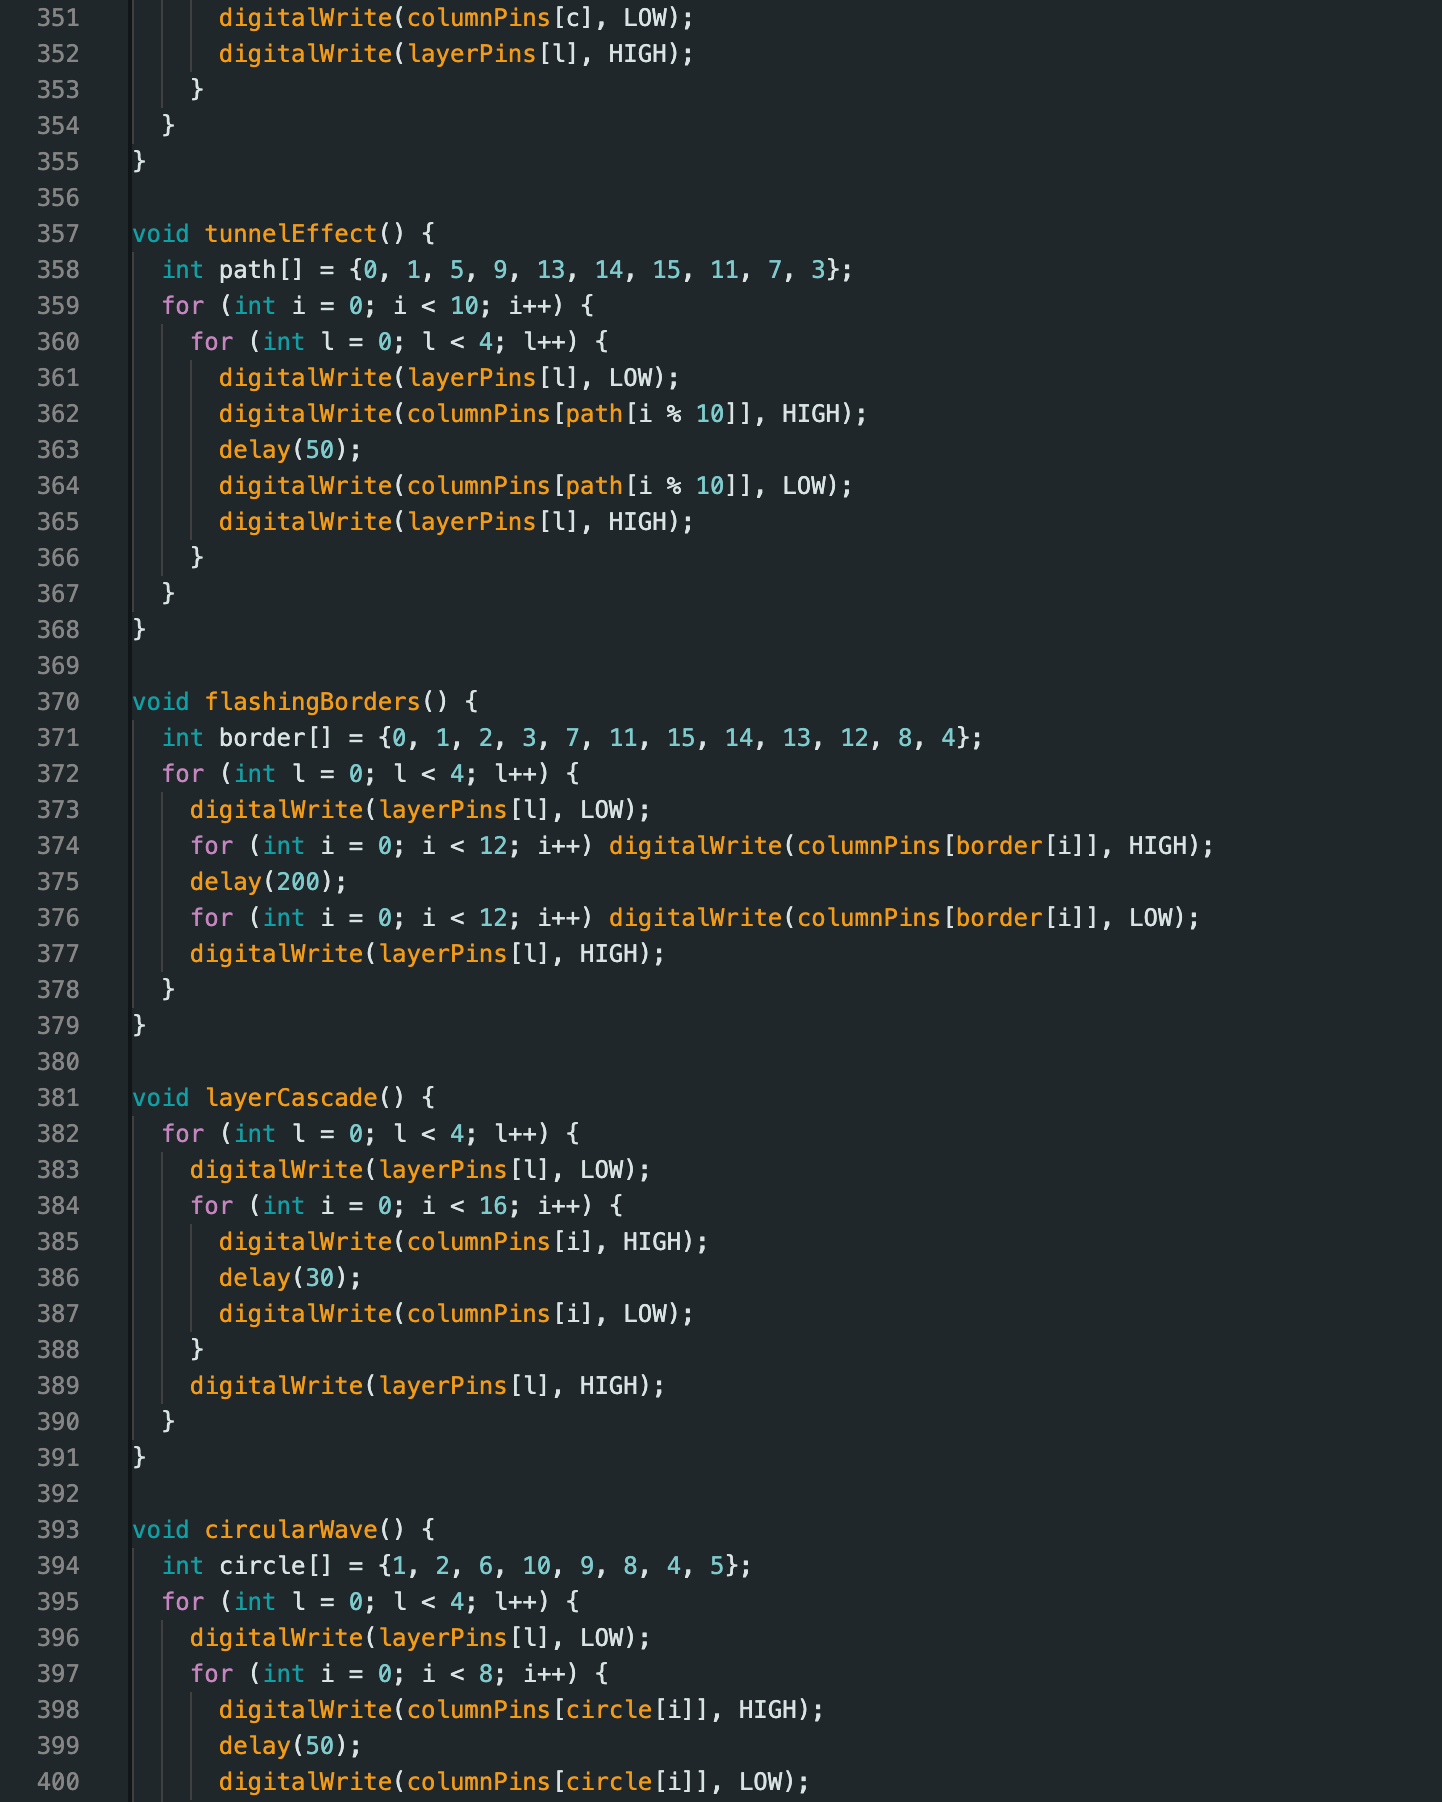Image resolution: width=1442 pixels, height=1802 pixels.
Task: Click delay(50) on line 399
Action: click(290, 1746)
